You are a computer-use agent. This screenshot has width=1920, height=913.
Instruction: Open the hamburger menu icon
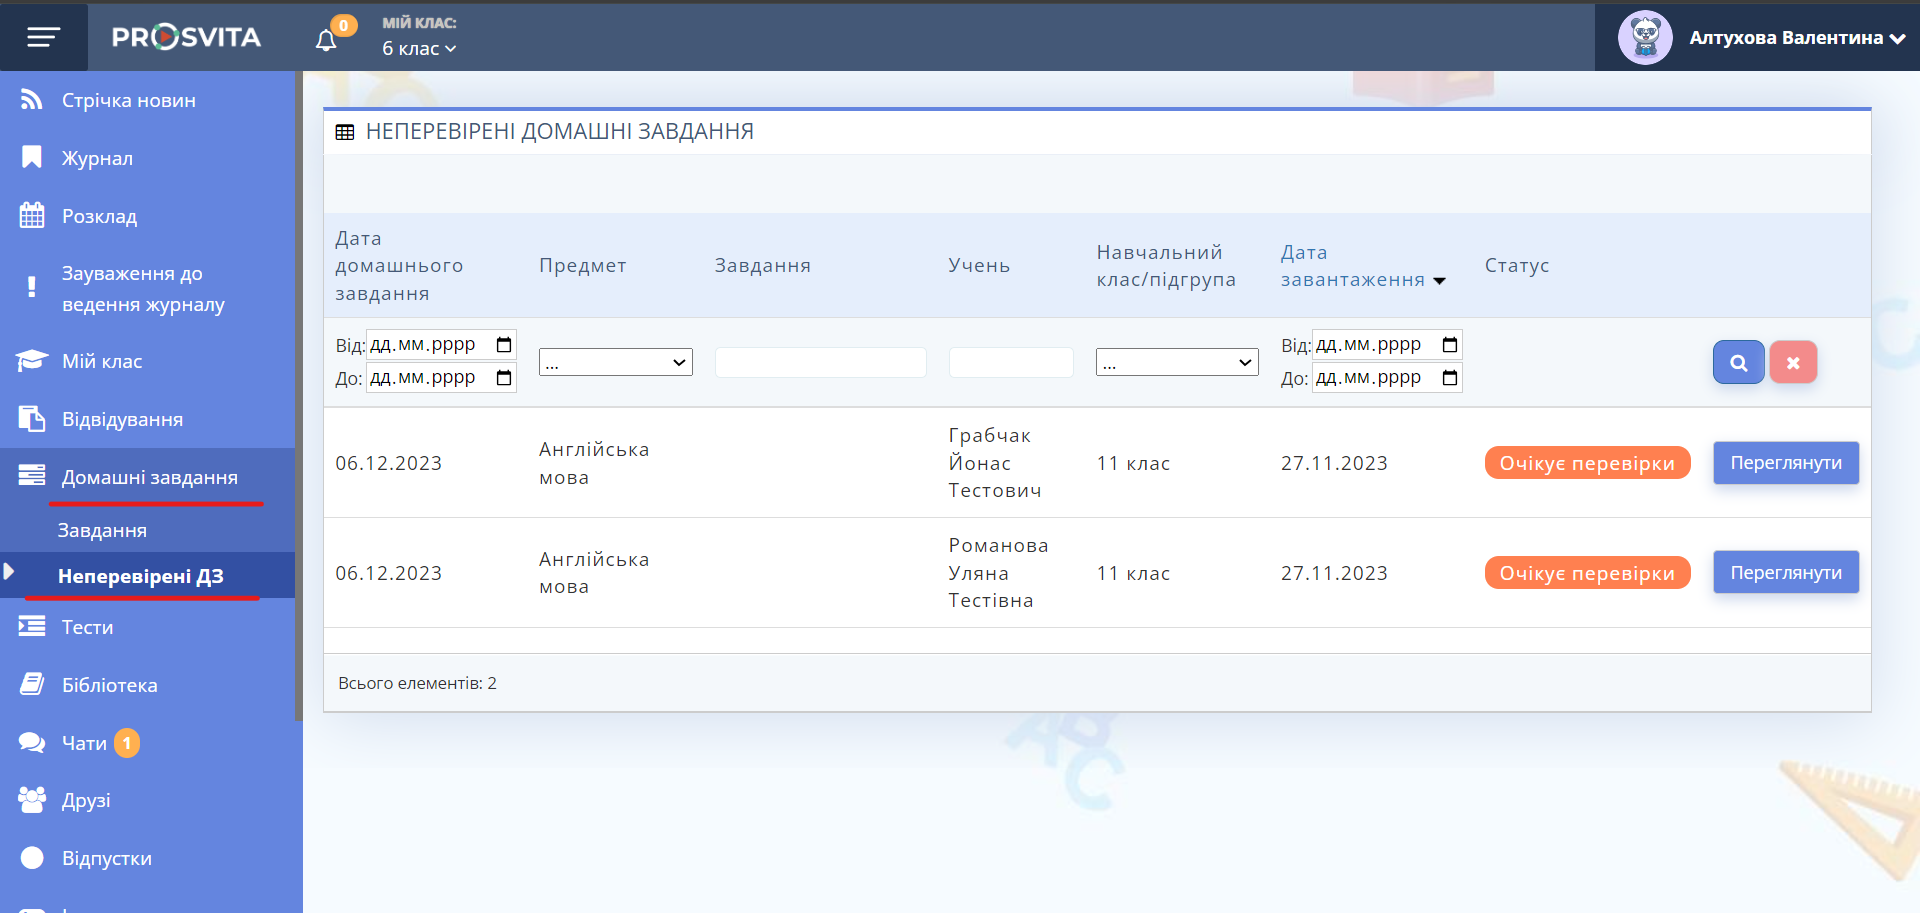43,37
